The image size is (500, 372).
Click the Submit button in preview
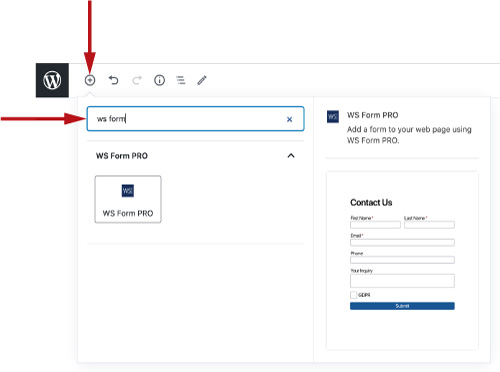402,306
